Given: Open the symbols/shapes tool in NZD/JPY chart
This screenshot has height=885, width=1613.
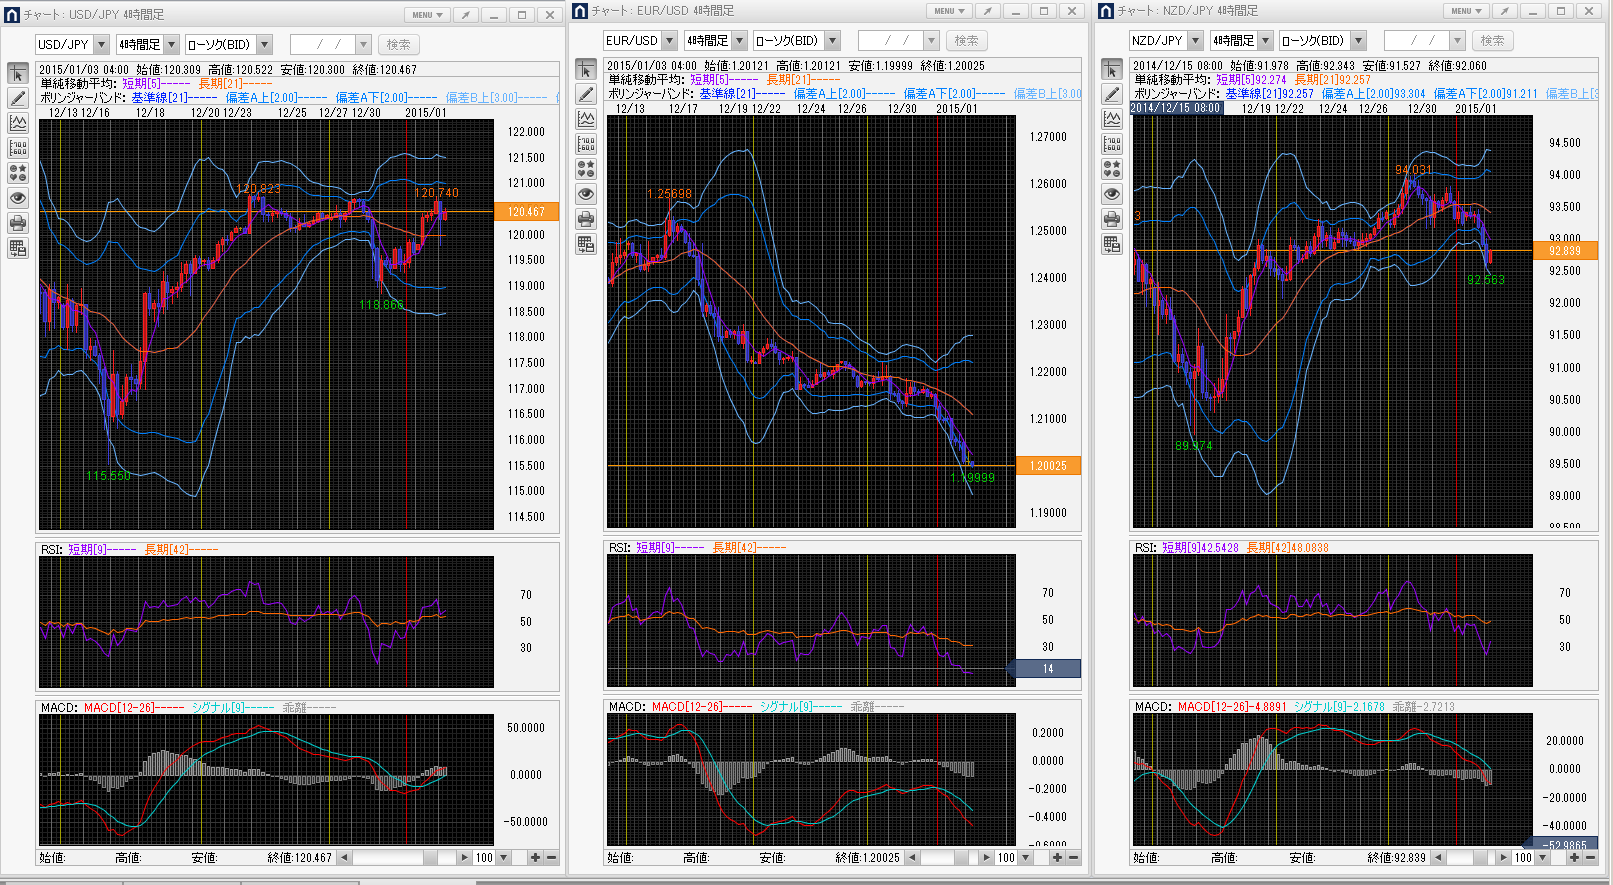Looking at the screenshot, I should (x=1112, y=169).
